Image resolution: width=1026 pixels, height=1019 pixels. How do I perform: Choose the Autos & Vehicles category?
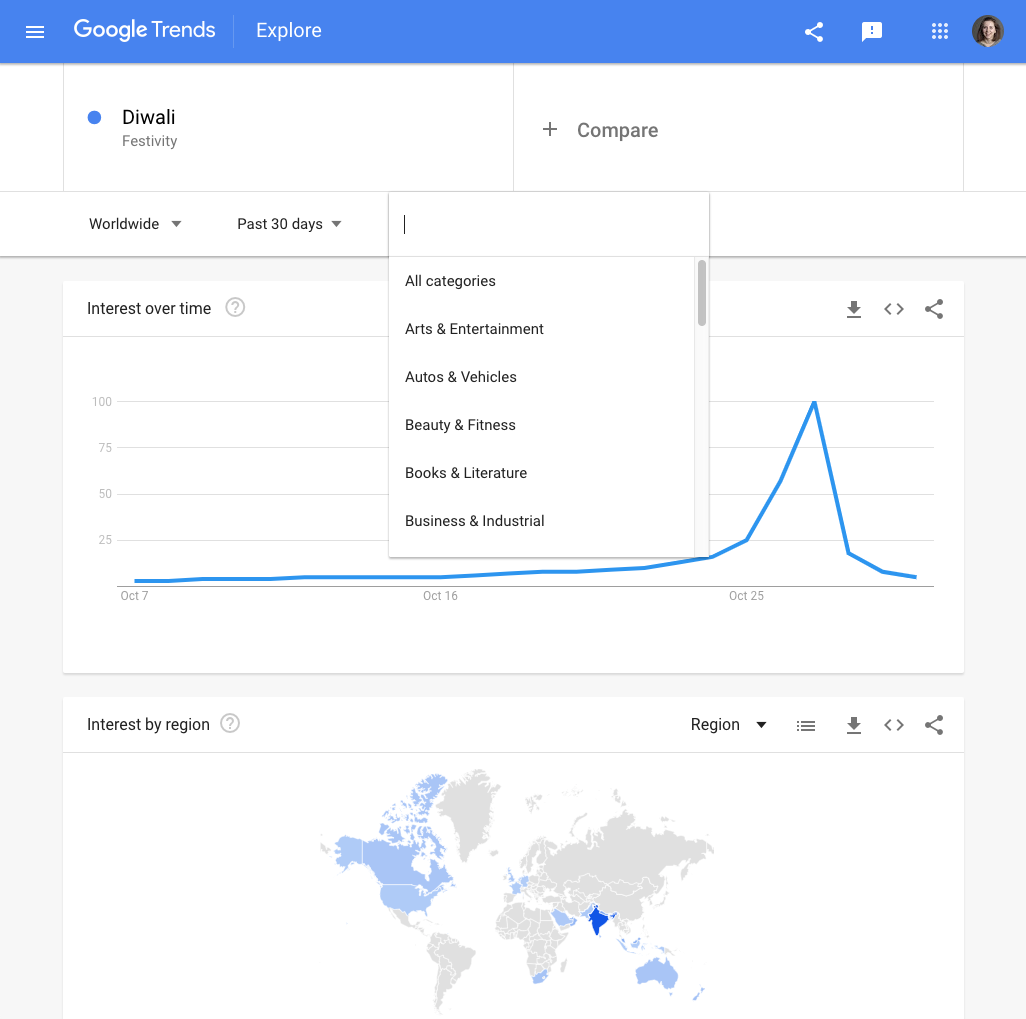pos(542,377)
